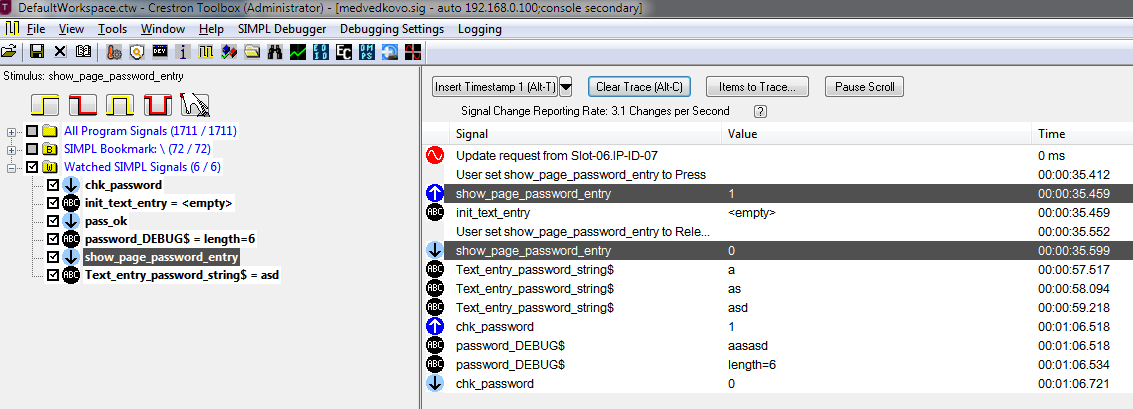
Task: Click the Save floppy disk icon
Action: click(37, 52)
